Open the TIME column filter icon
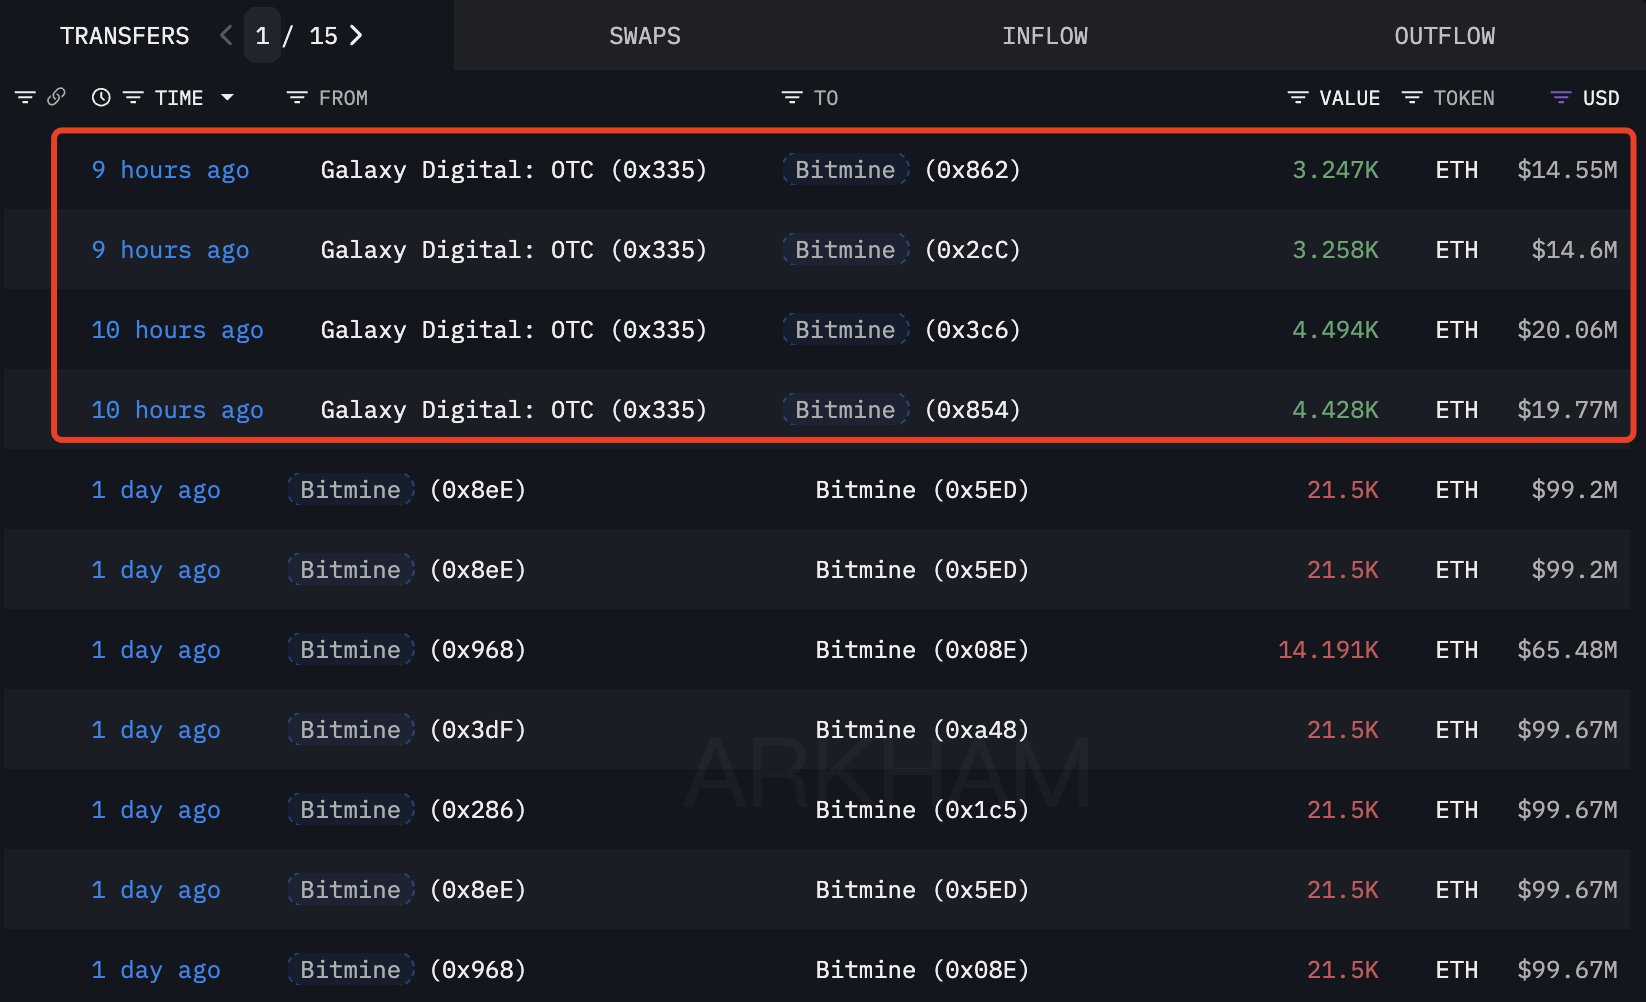The height and width of the screenshot is (1002, 1646). point(133,97)
